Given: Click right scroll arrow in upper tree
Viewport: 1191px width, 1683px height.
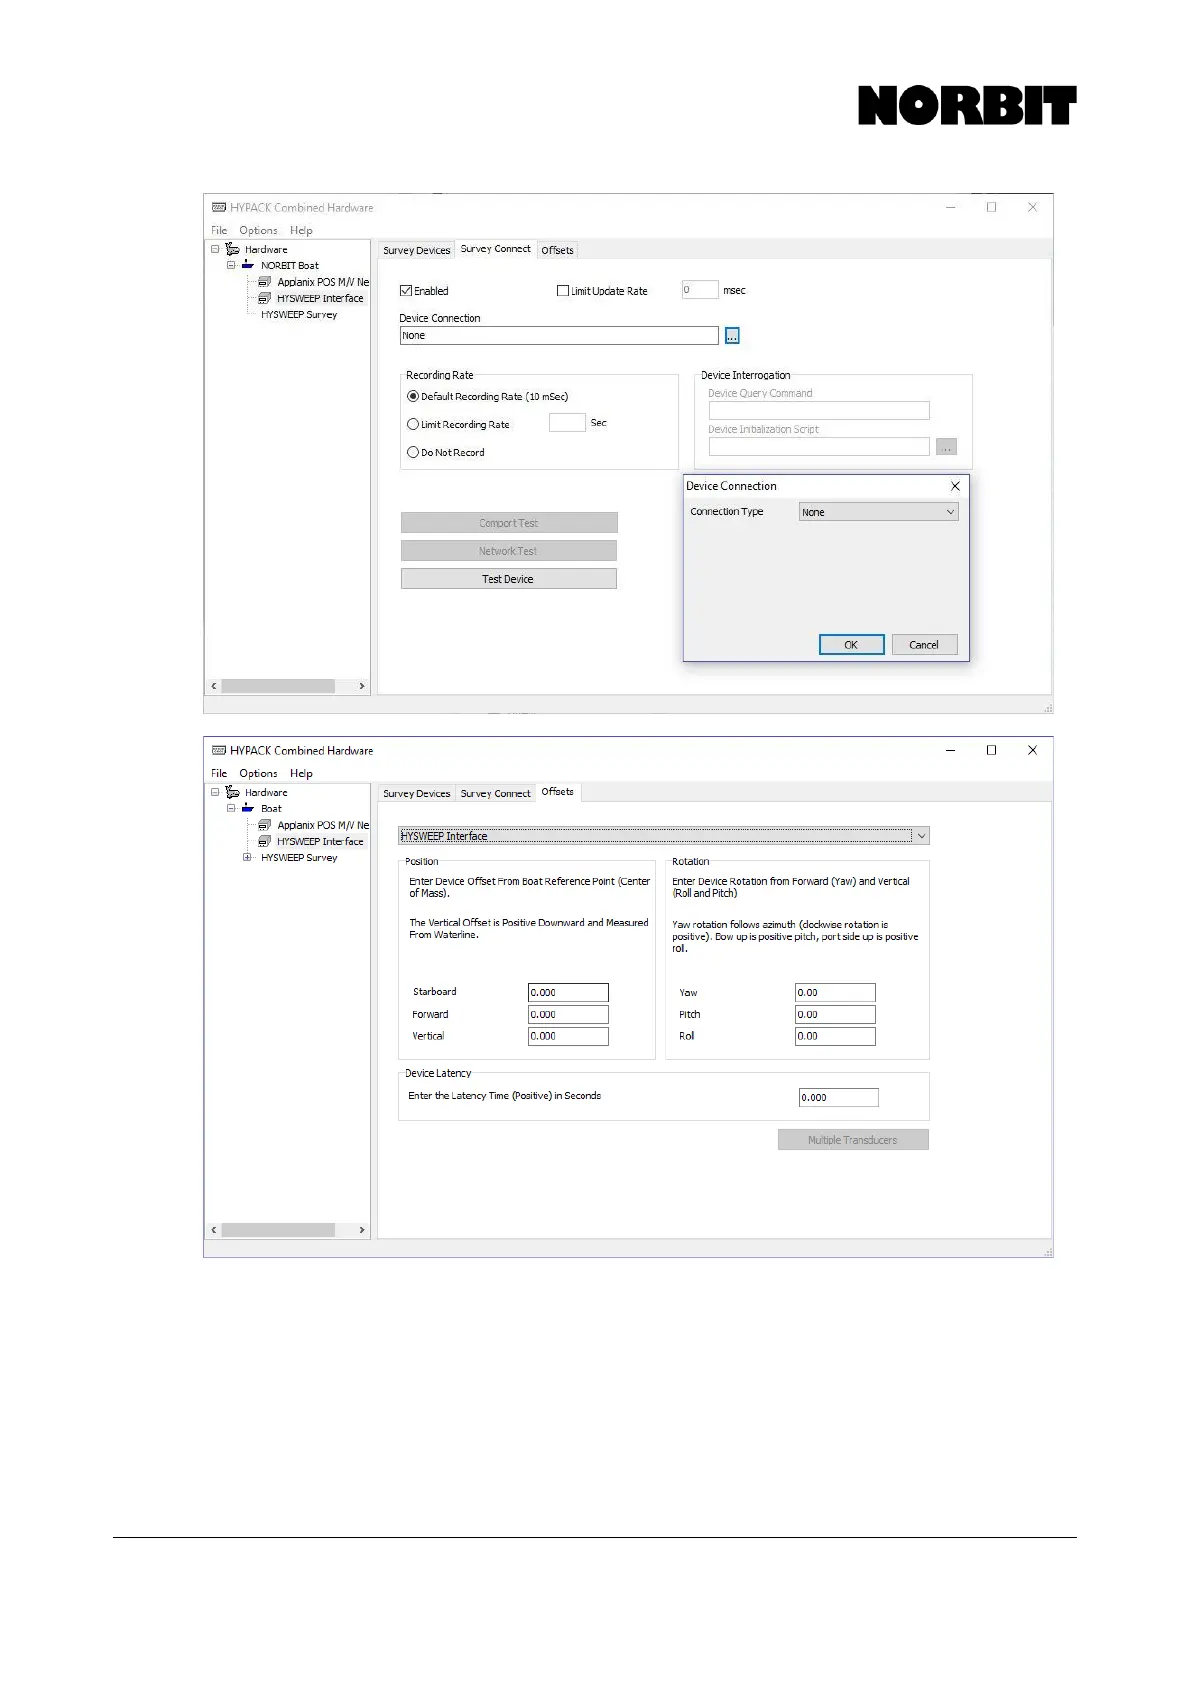Looking at the screenshot, I should 362,686.
